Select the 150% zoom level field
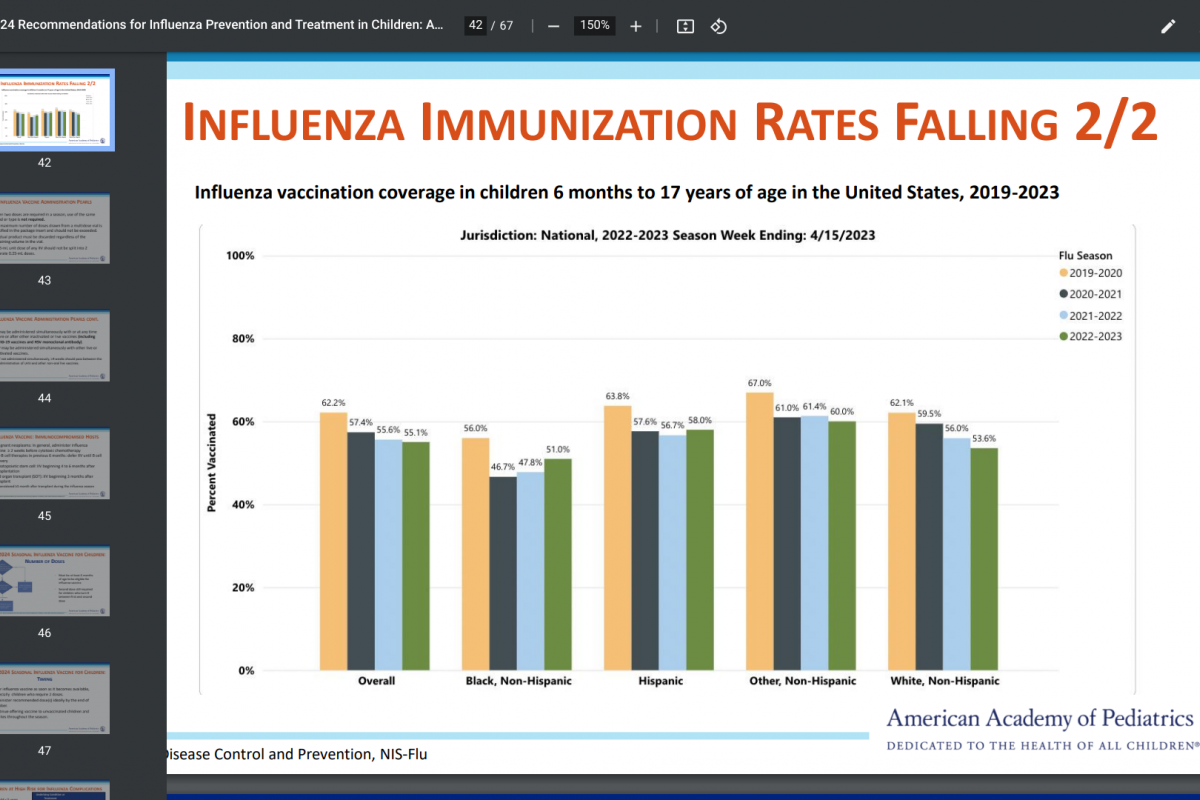This screenshot has width=1200, height=800. tap(594, 26)
